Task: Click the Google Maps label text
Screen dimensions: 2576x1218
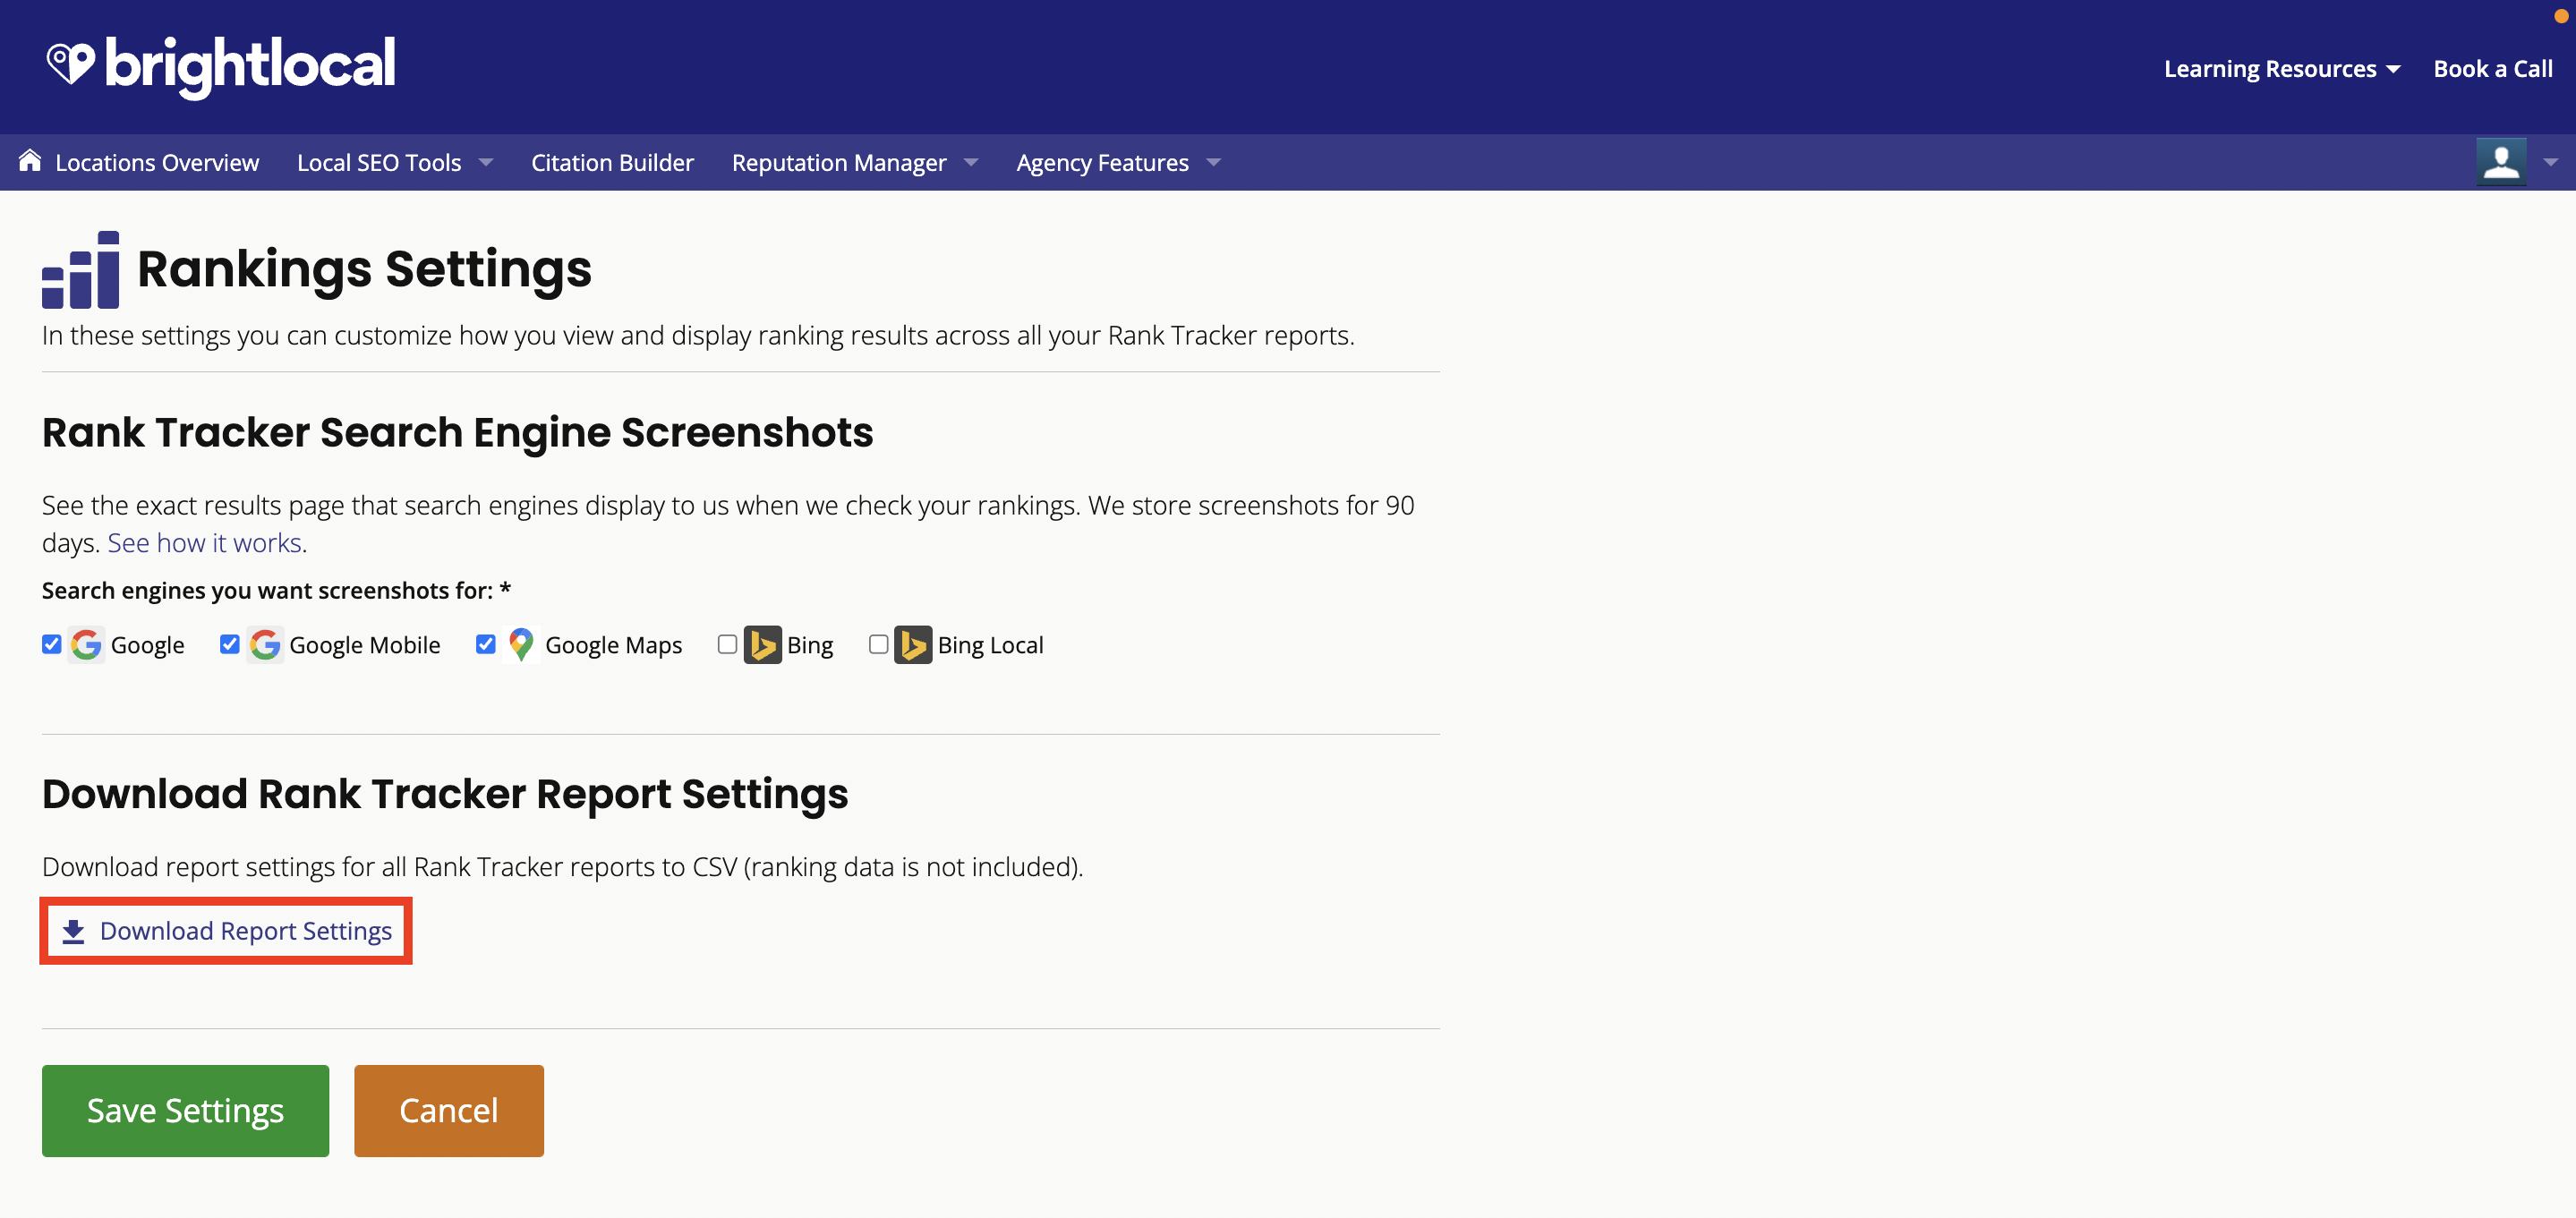Action: pyautogui.click(x=614, y=646)
